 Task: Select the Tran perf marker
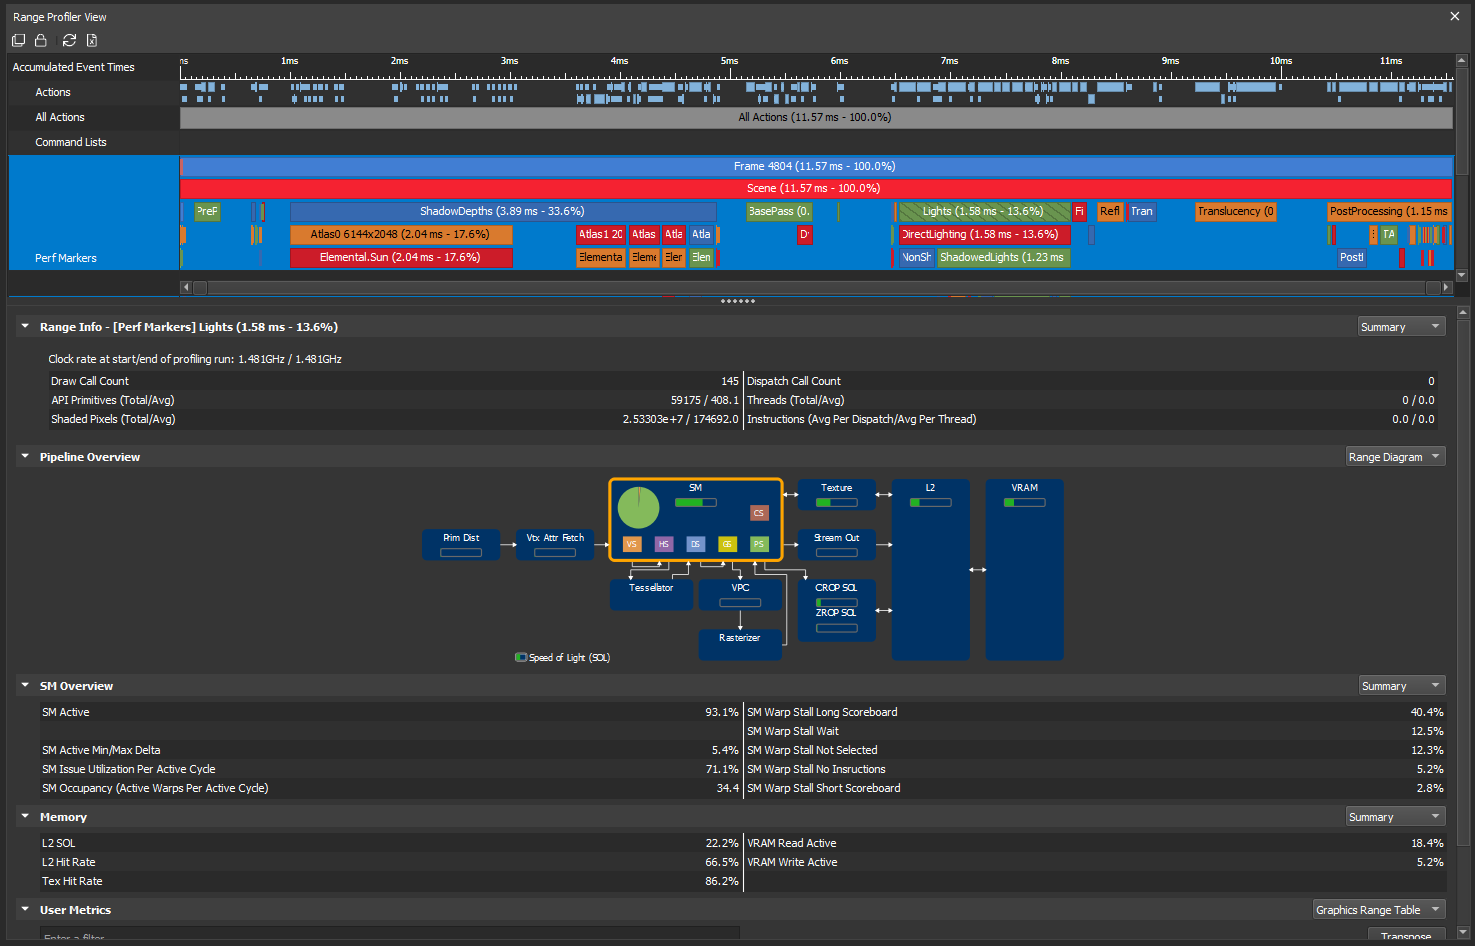tap(1142, 211)
